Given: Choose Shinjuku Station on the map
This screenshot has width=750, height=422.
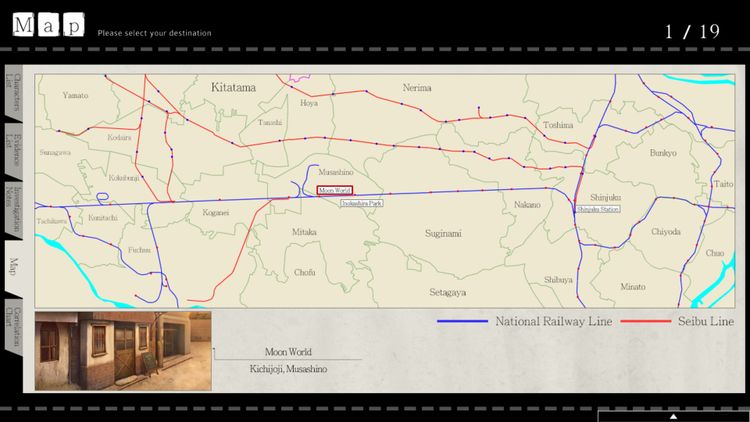Looking at the screenshot, I should pyautogui.click(x=597, y=209).
